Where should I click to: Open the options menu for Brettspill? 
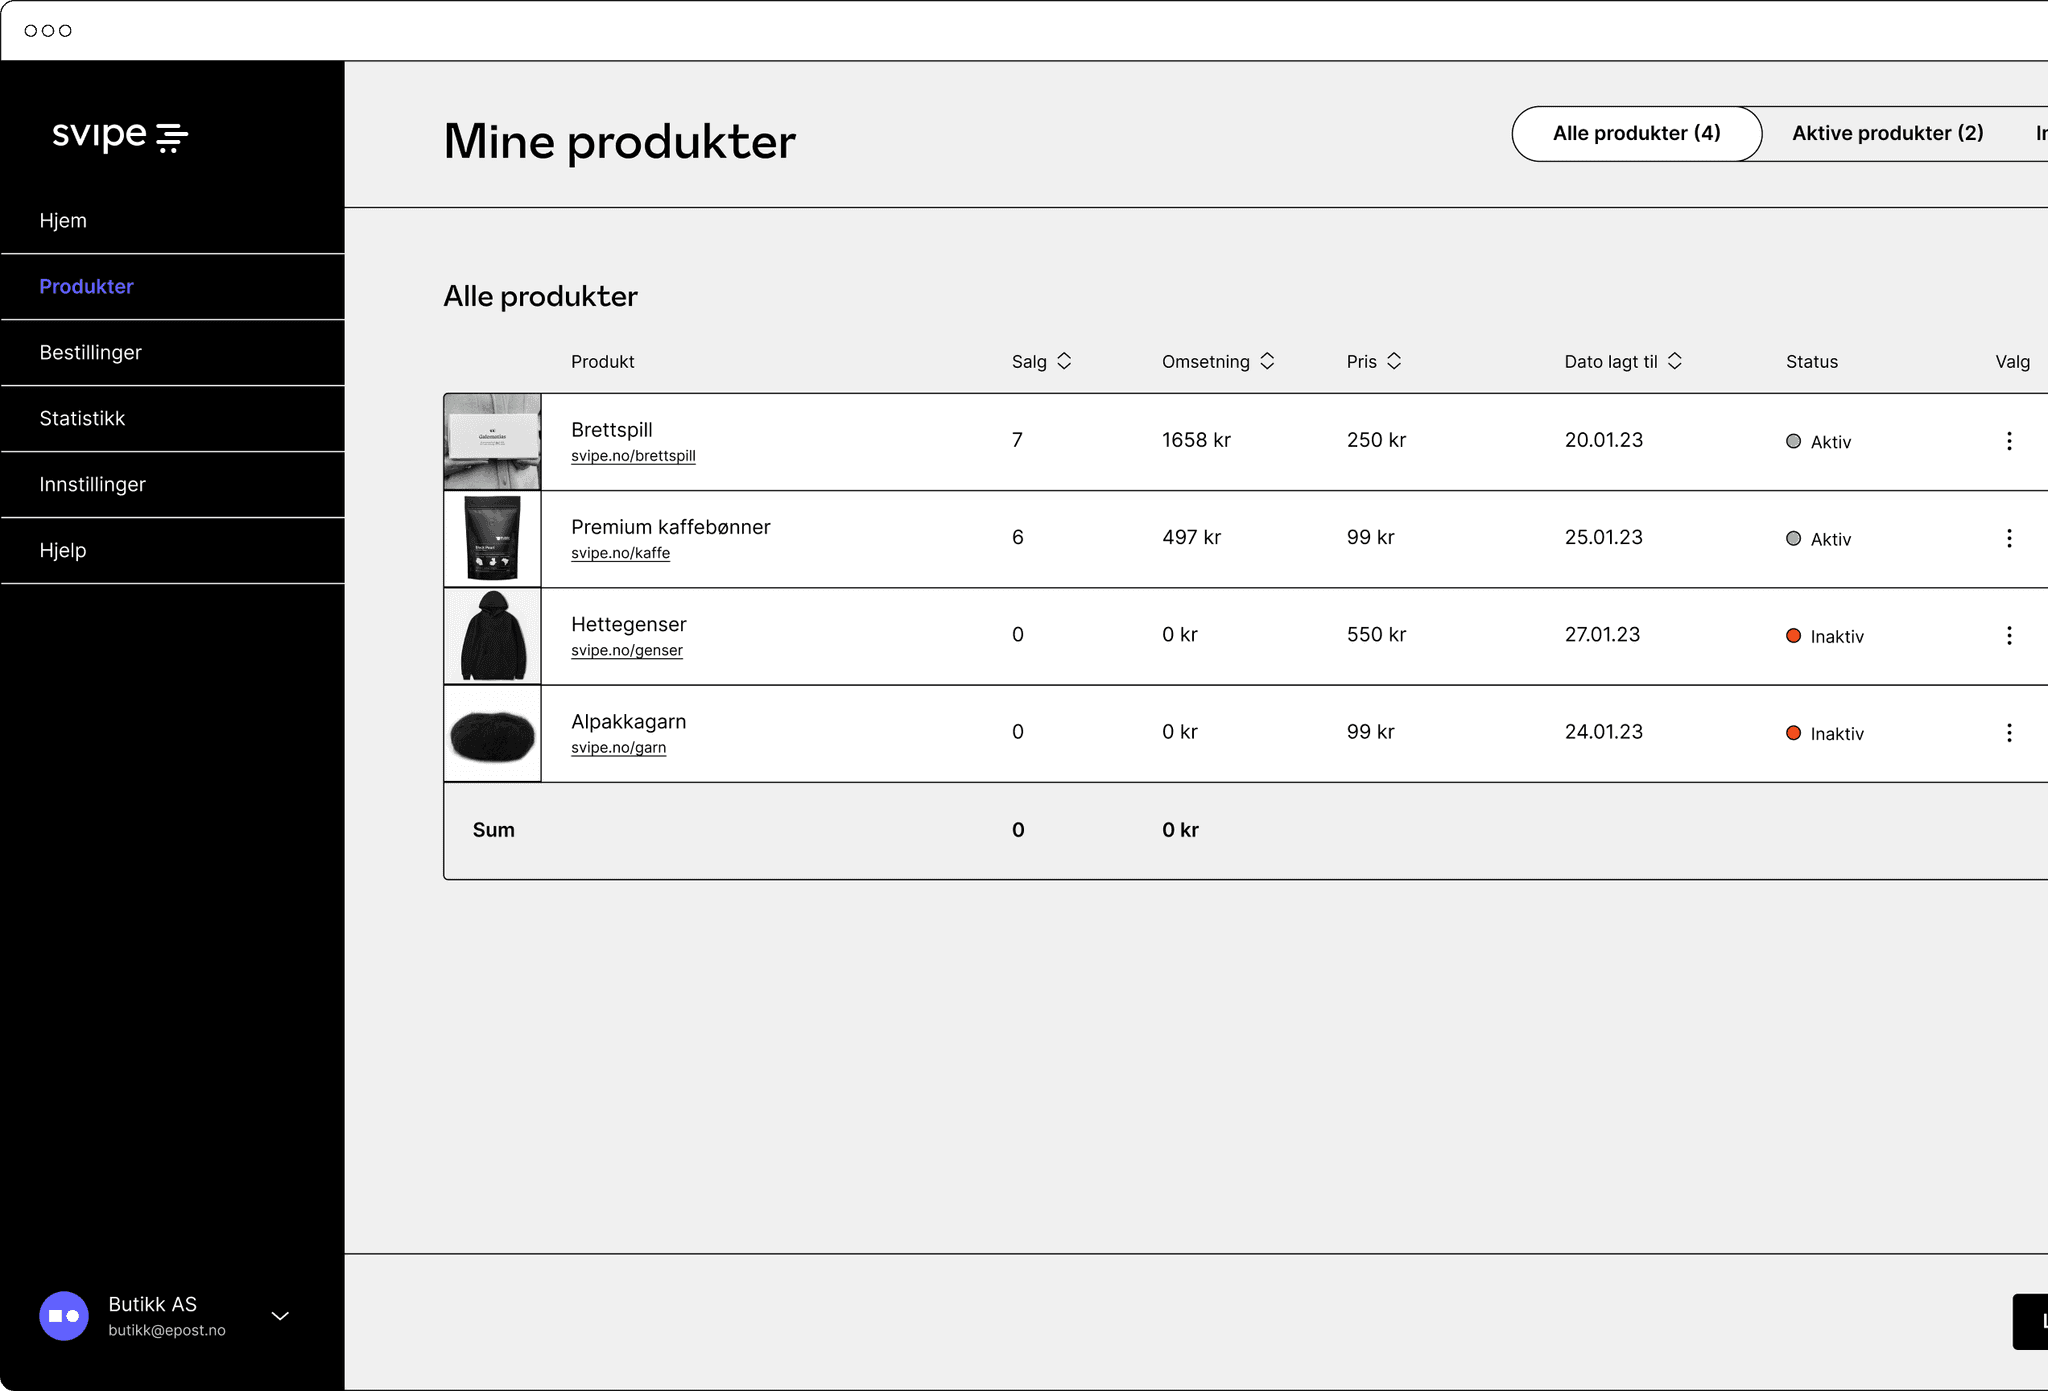pos(2011,440)
